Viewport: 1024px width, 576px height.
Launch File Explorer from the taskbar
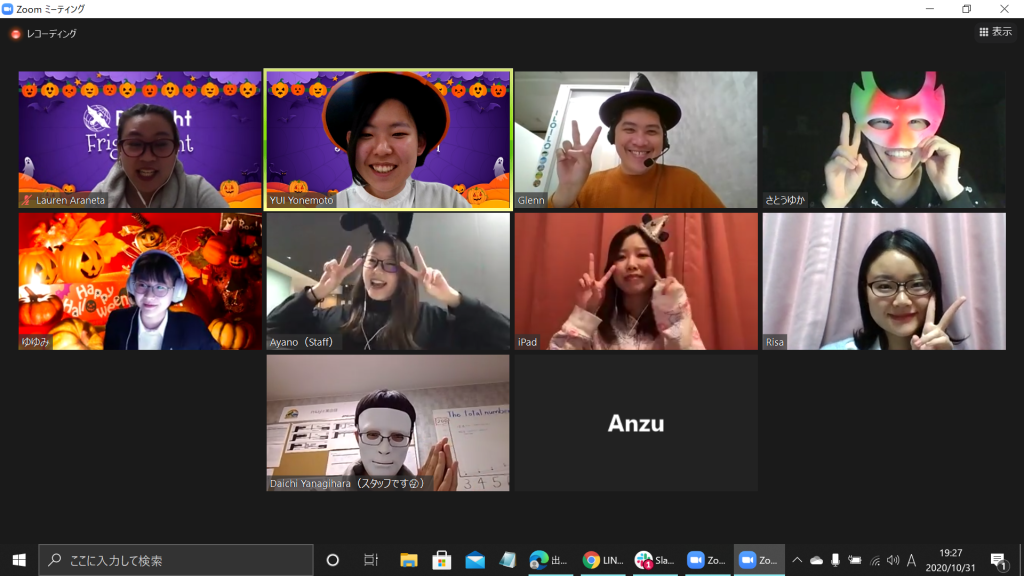click(x=408, y=560)
